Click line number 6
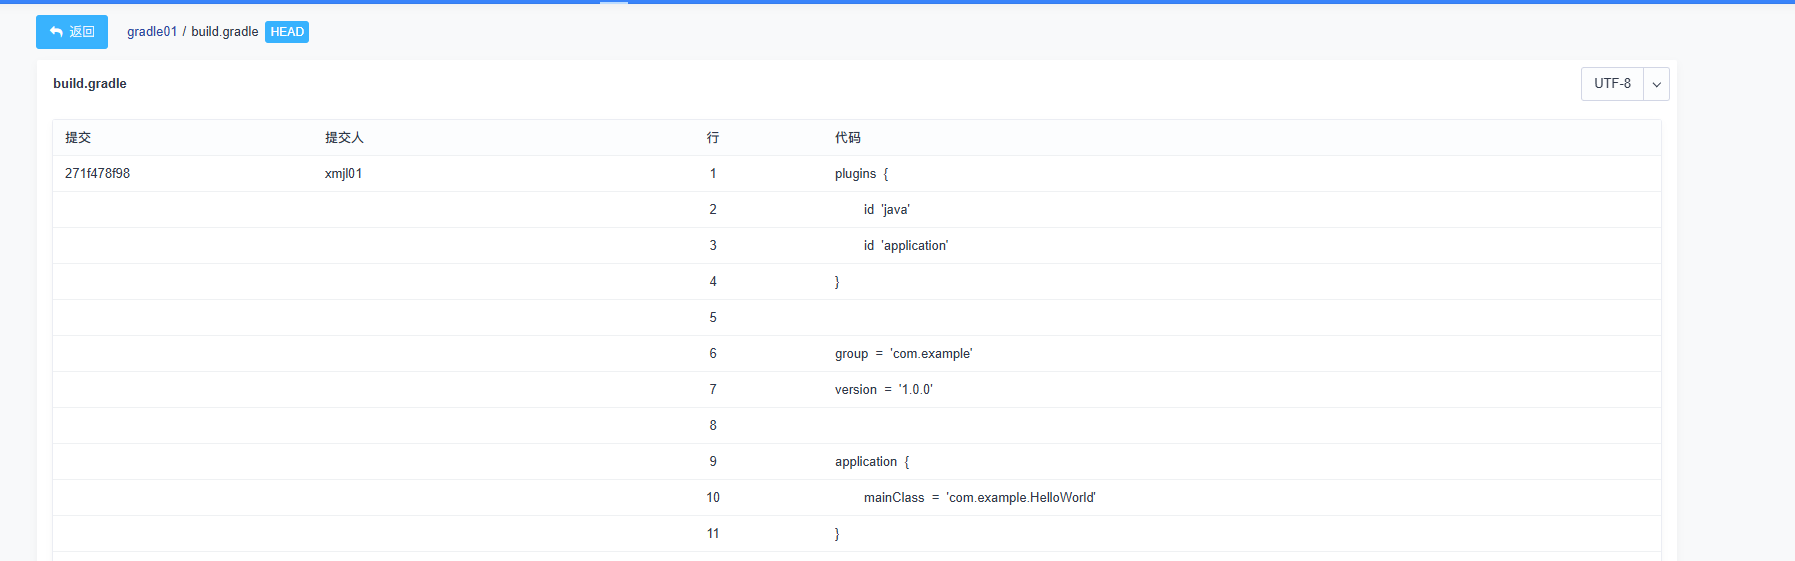Screen dimensions: 1795x561 [x=713, y=354]
